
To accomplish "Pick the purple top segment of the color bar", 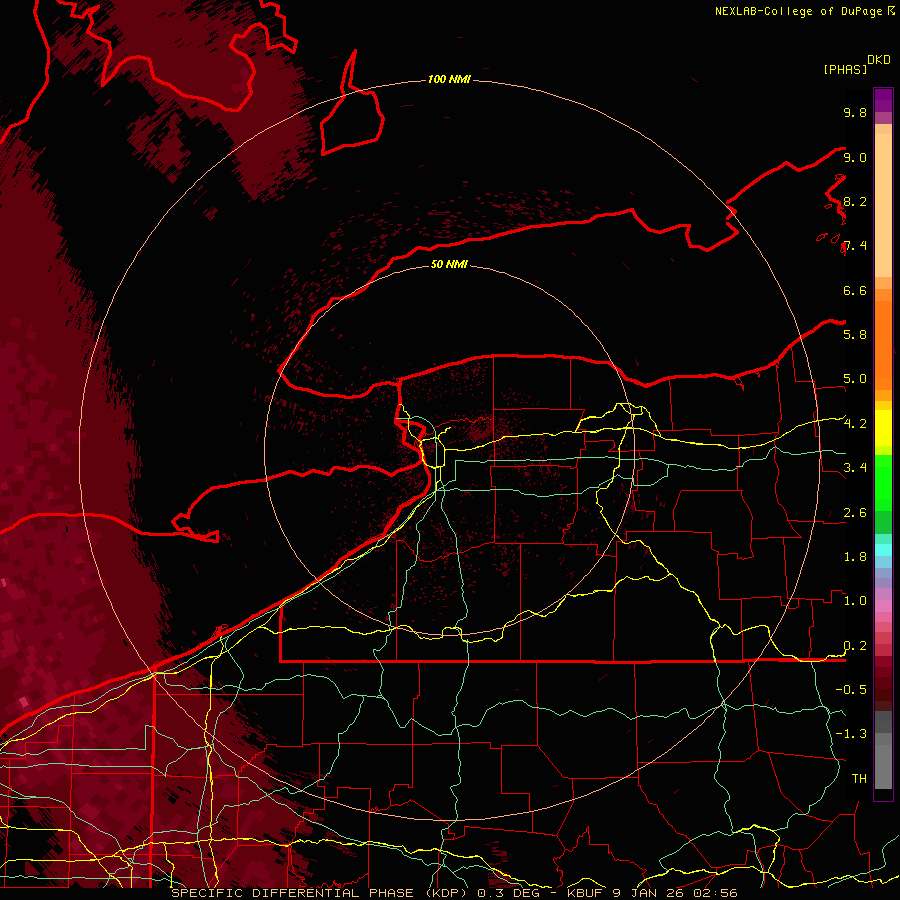I will pos(883,100).
